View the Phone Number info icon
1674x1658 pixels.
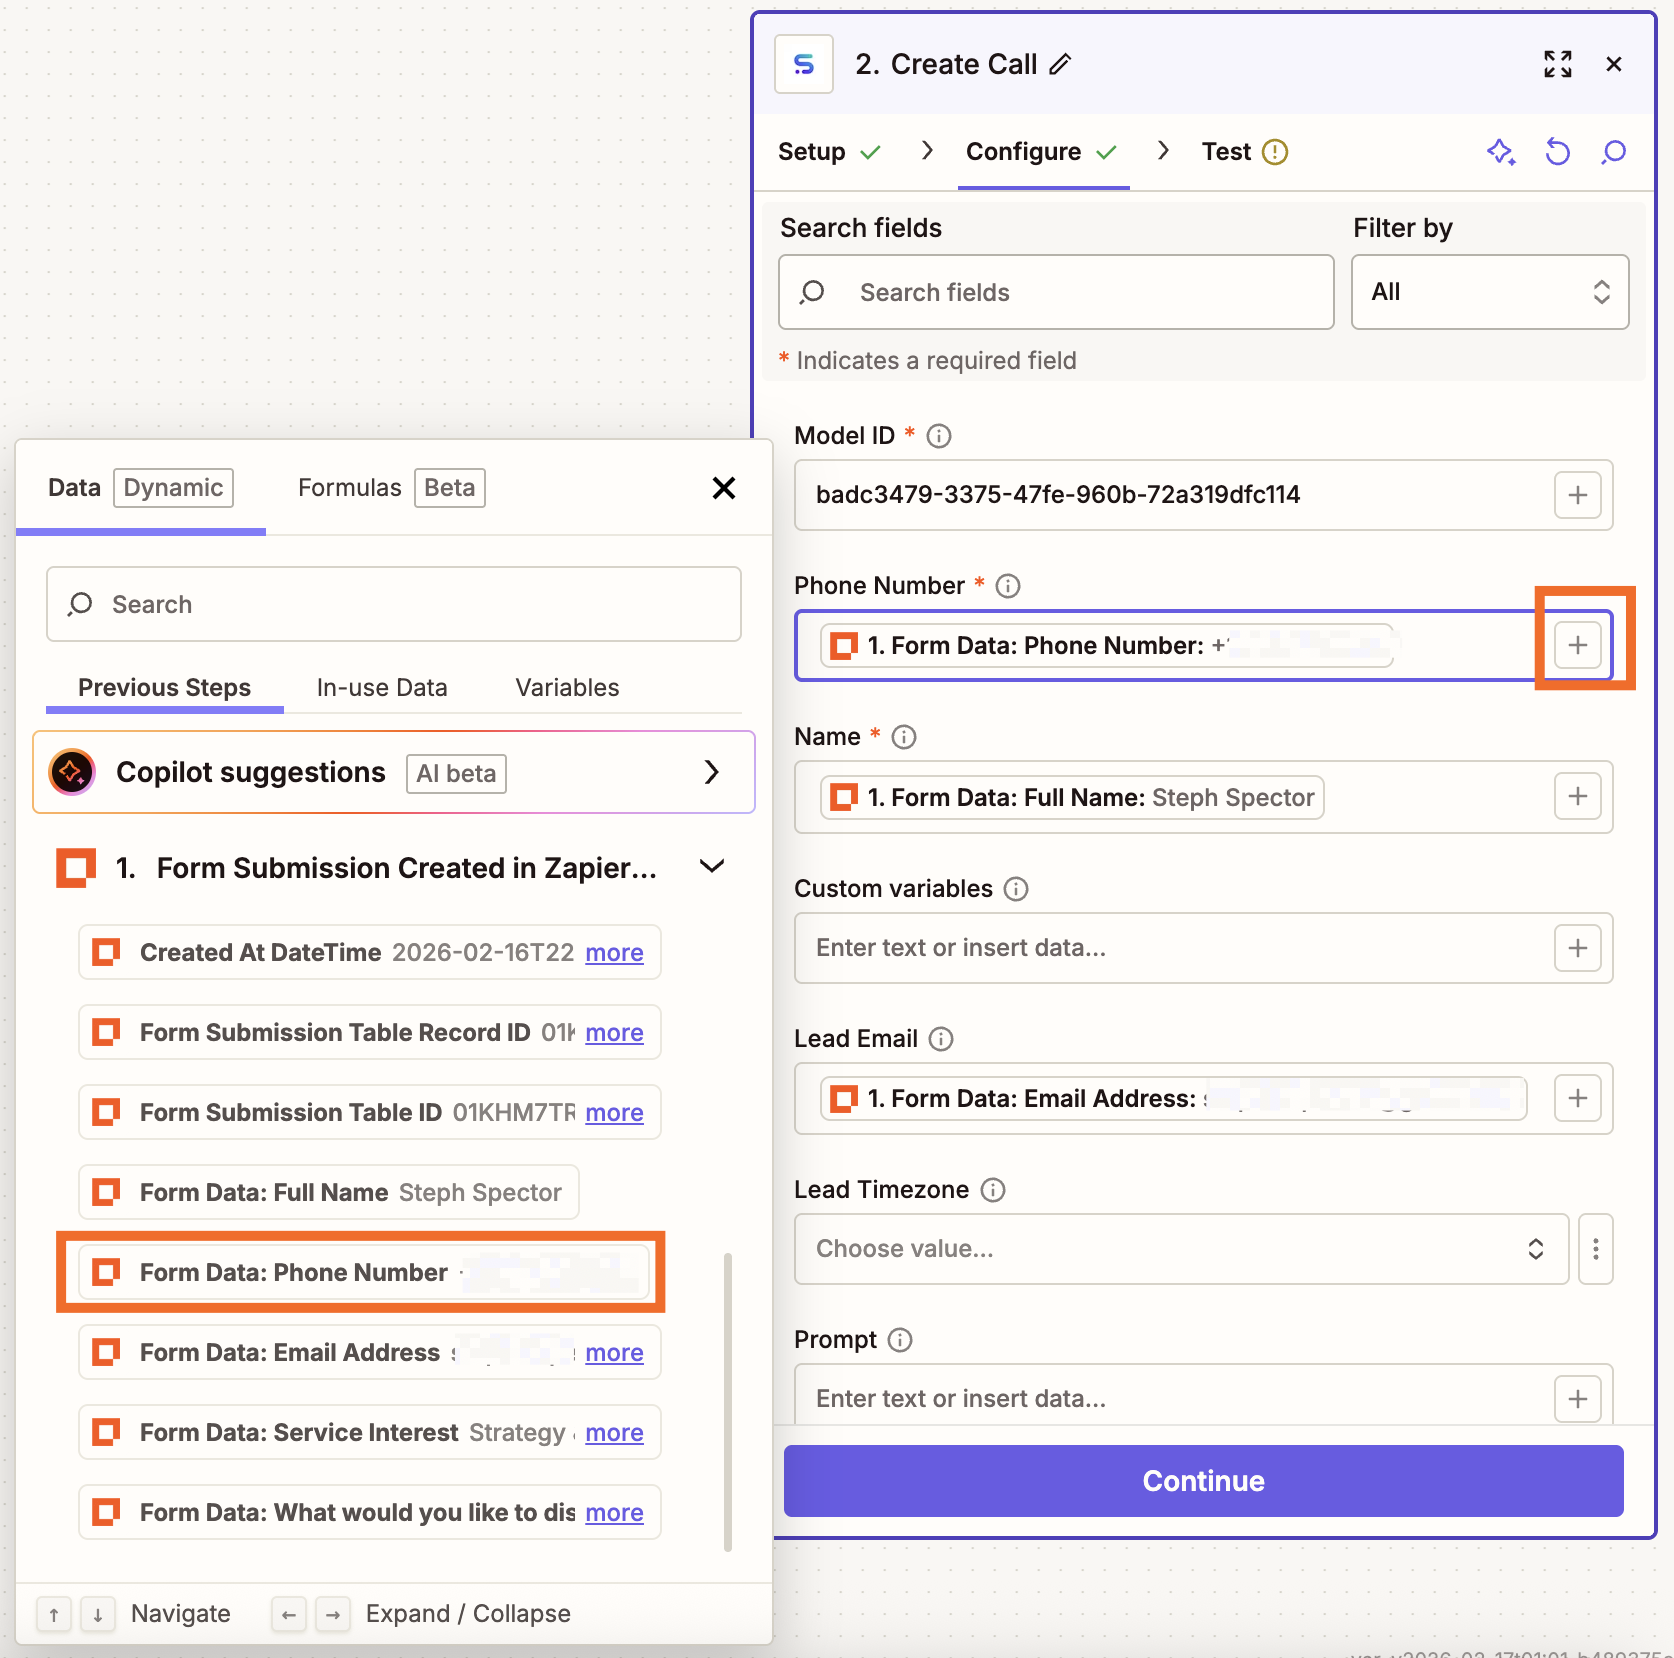[x=1007, y=586]
